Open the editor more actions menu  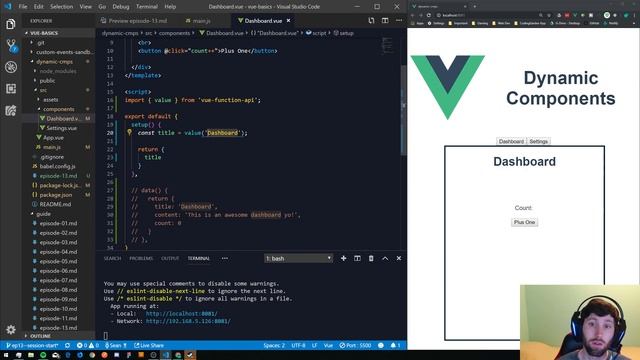click(x=399, y=20)
